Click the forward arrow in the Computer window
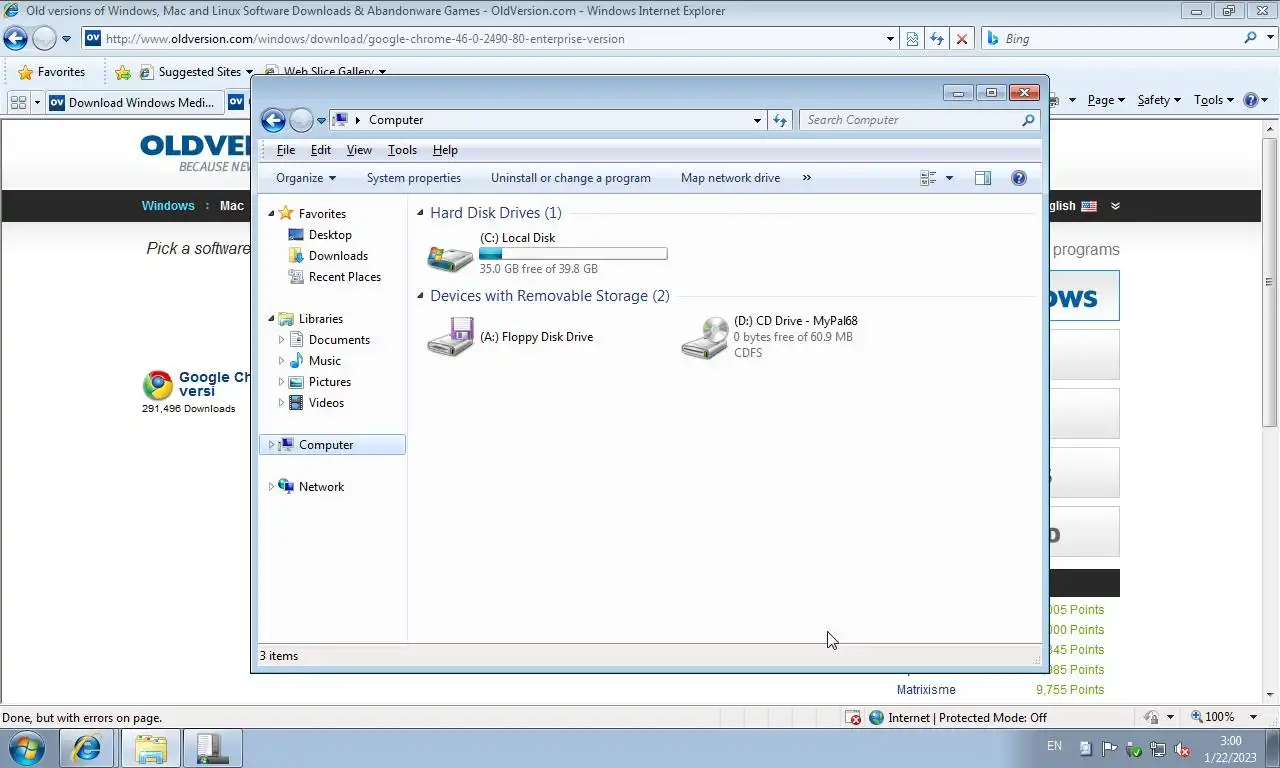The width and height of the screenshot is (1280, 768). click(x=301, y=120)
